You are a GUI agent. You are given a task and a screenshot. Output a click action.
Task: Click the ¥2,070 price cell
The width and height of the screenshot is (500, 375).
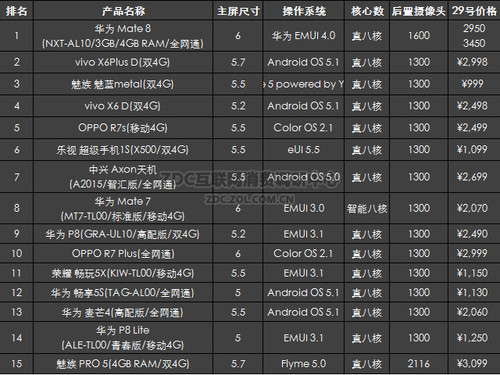[473, 208]
